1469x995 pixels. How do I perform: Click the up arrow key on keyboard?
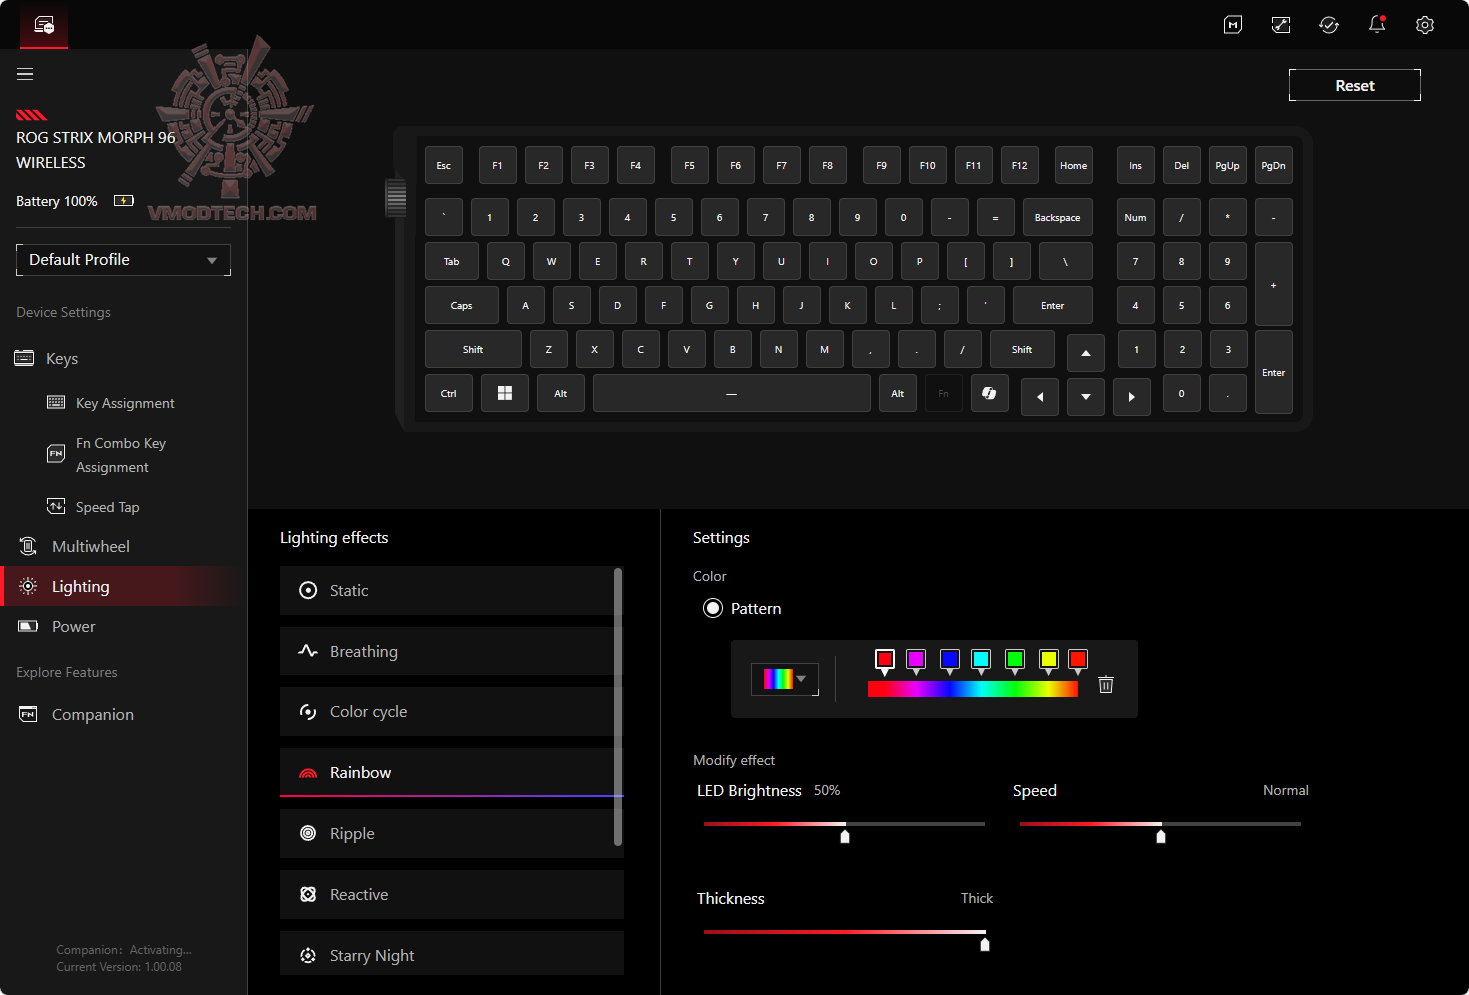click(1086, 353)
